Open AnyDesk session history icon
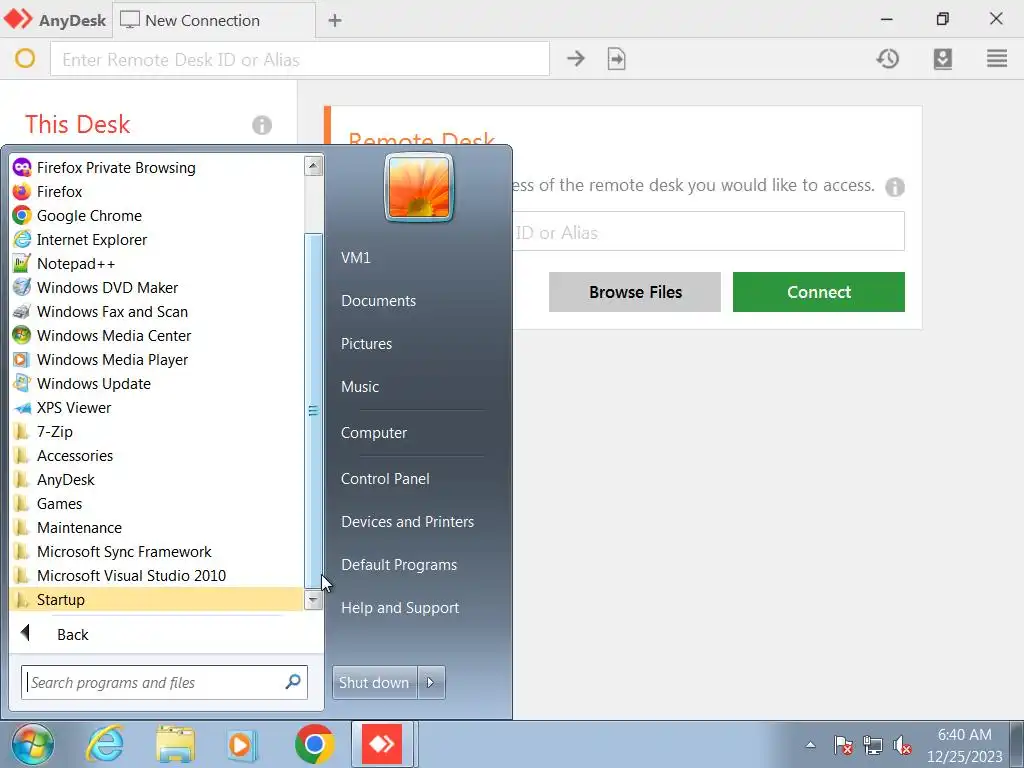 (888, 59)
